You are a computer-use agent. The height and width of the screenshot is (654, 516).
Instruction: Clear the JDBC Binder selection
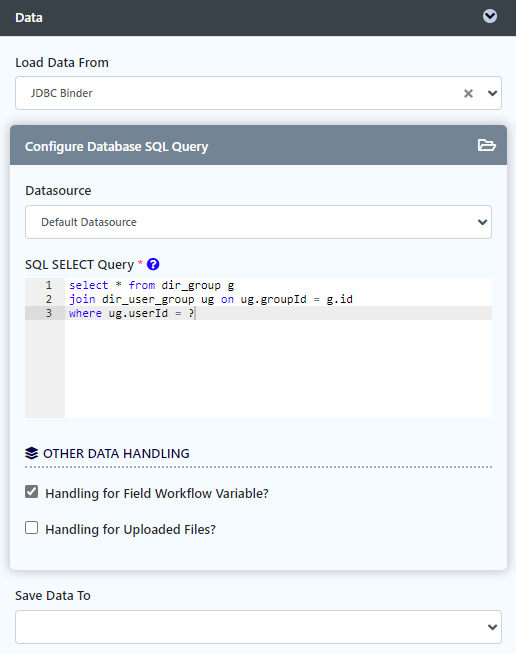coord(468,93)
